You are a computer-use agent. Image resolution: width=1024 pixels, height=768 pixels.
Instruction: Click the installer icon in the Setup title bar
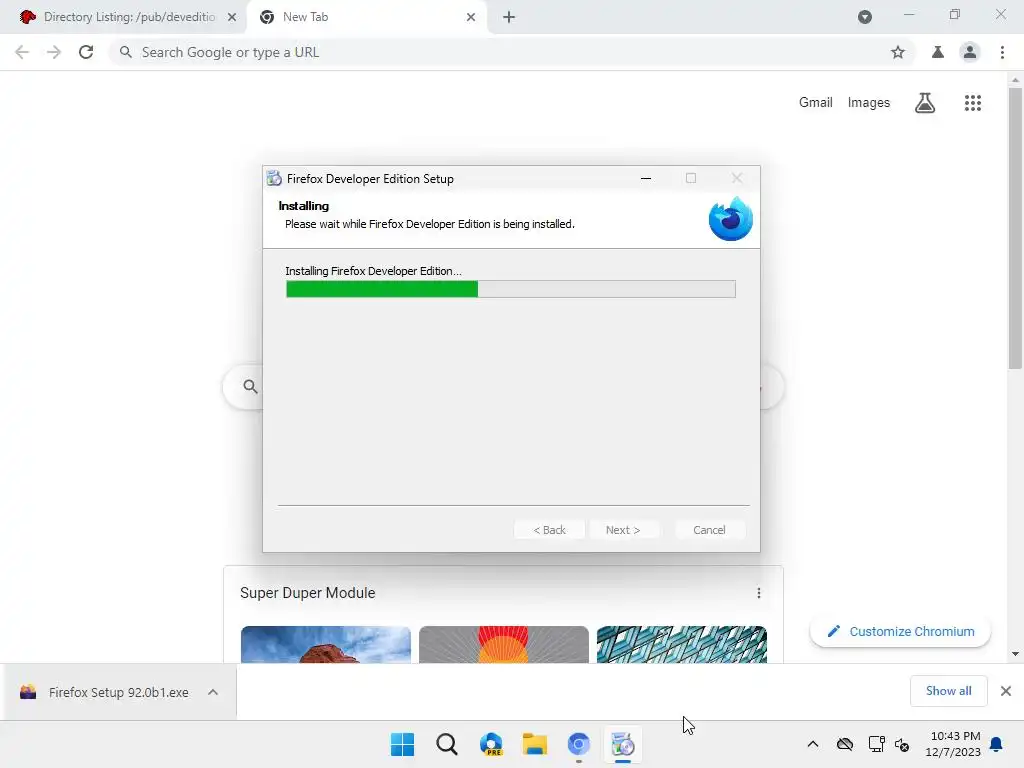(x=274, y=178)
